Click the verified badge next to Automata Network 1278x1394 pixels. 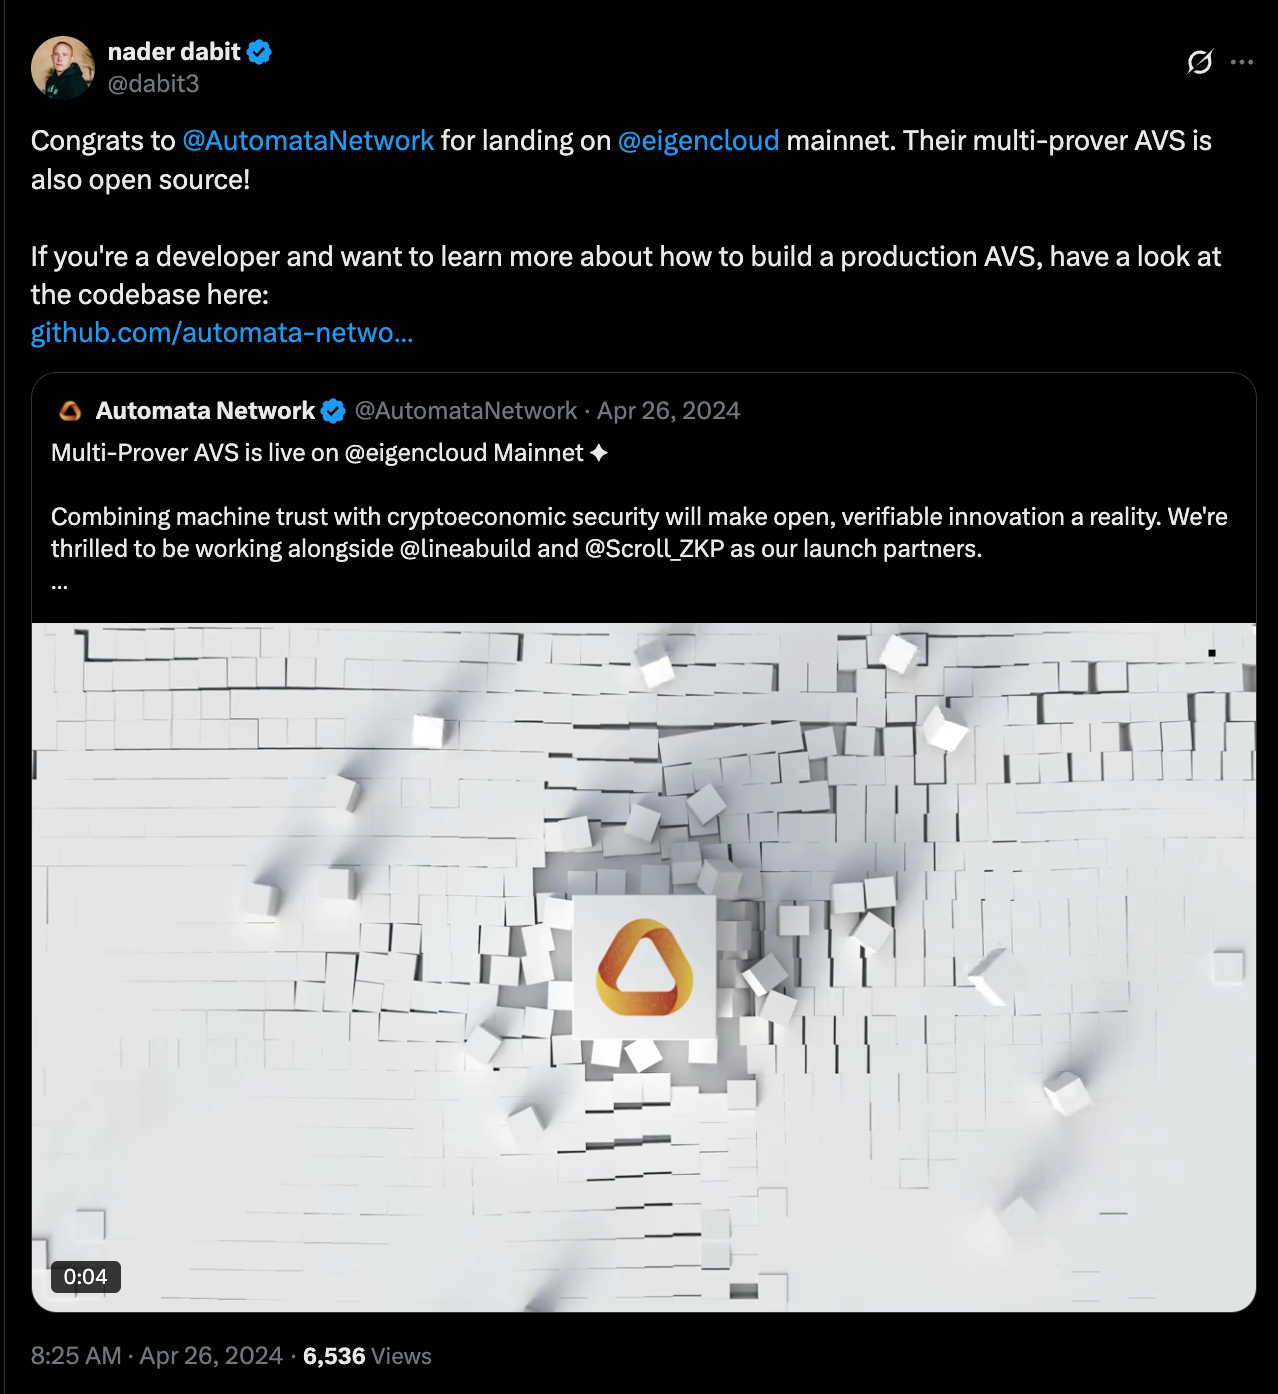333,411
